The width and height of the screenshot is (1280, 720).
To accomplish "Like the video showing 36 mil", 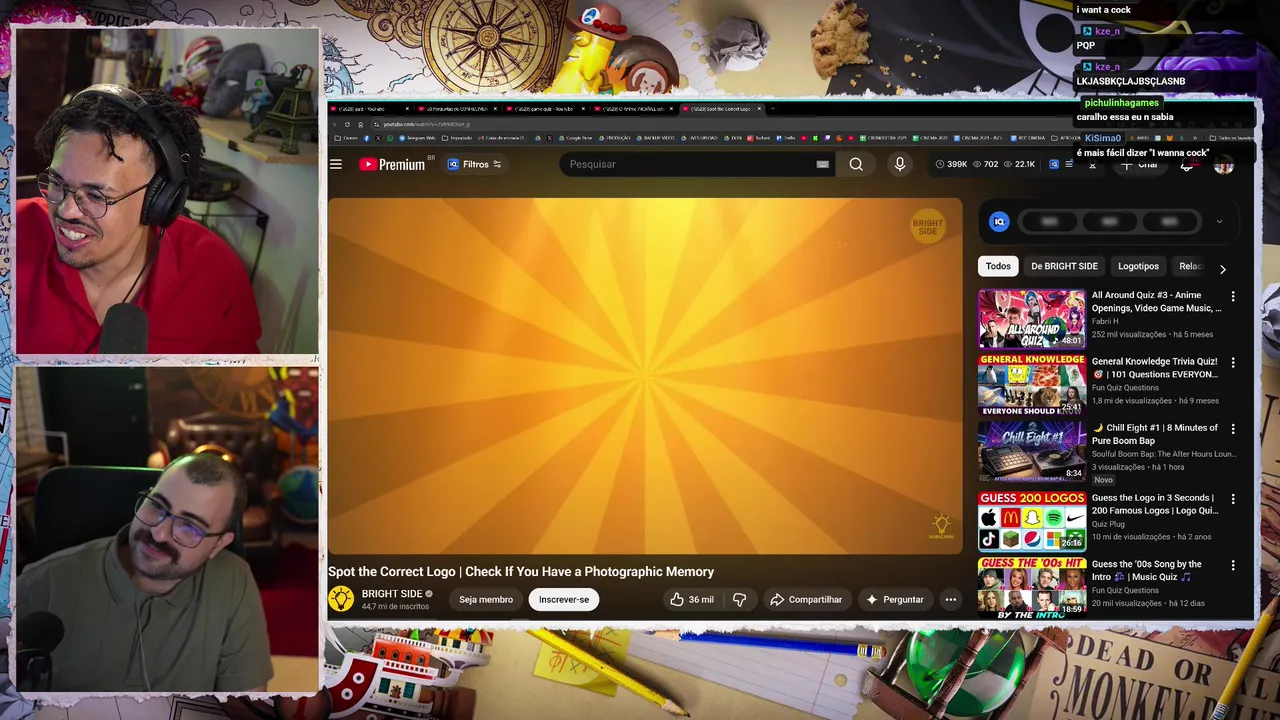I will pyautogui.click(x=691, y=599).
